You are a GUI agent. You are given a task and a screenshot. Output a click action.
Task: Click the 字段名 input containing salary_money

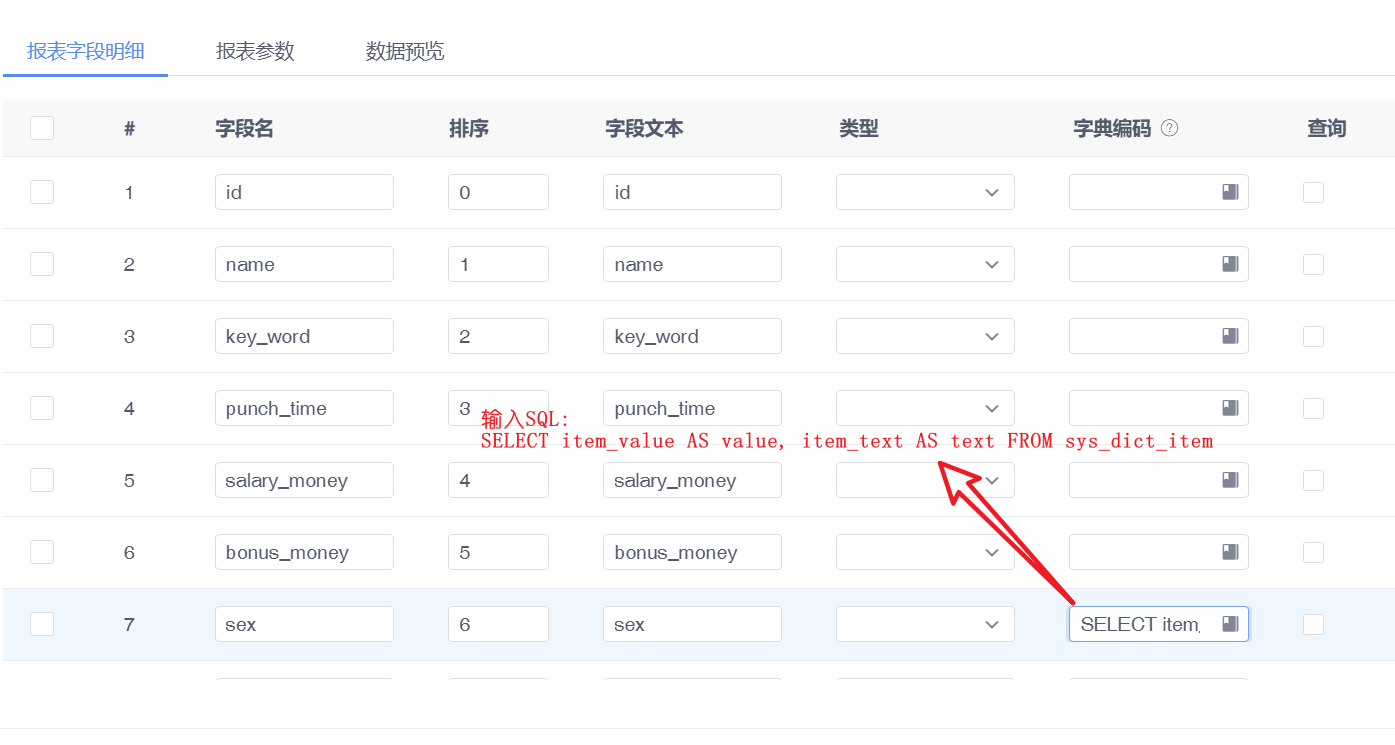coord(304,480)
